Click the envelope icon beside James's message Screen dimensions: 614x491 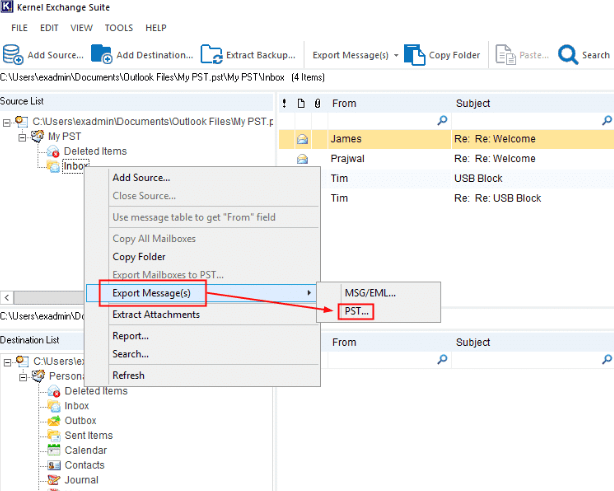[x=301, y=139]
